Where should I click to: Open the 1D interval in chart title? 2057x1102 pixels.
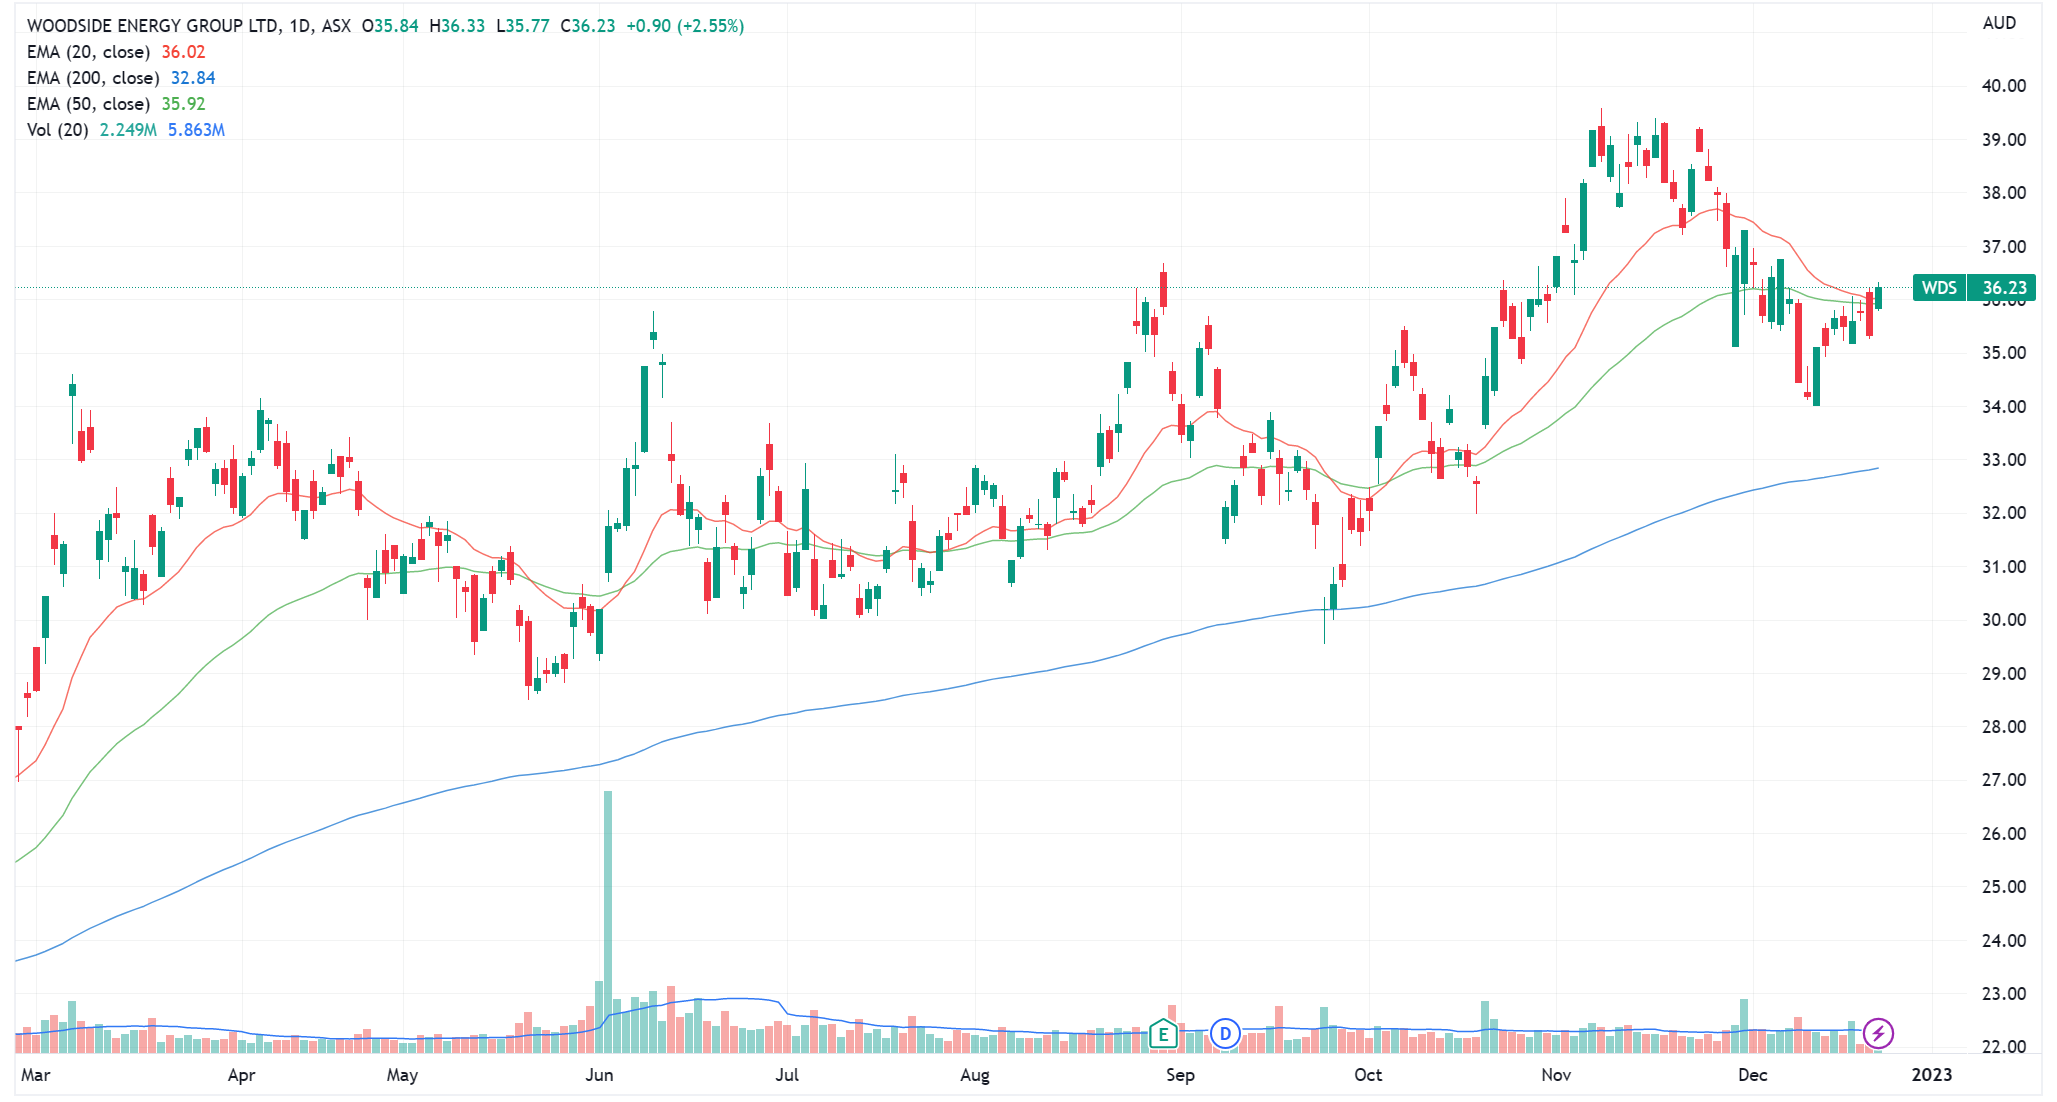[x=300, y=26]
